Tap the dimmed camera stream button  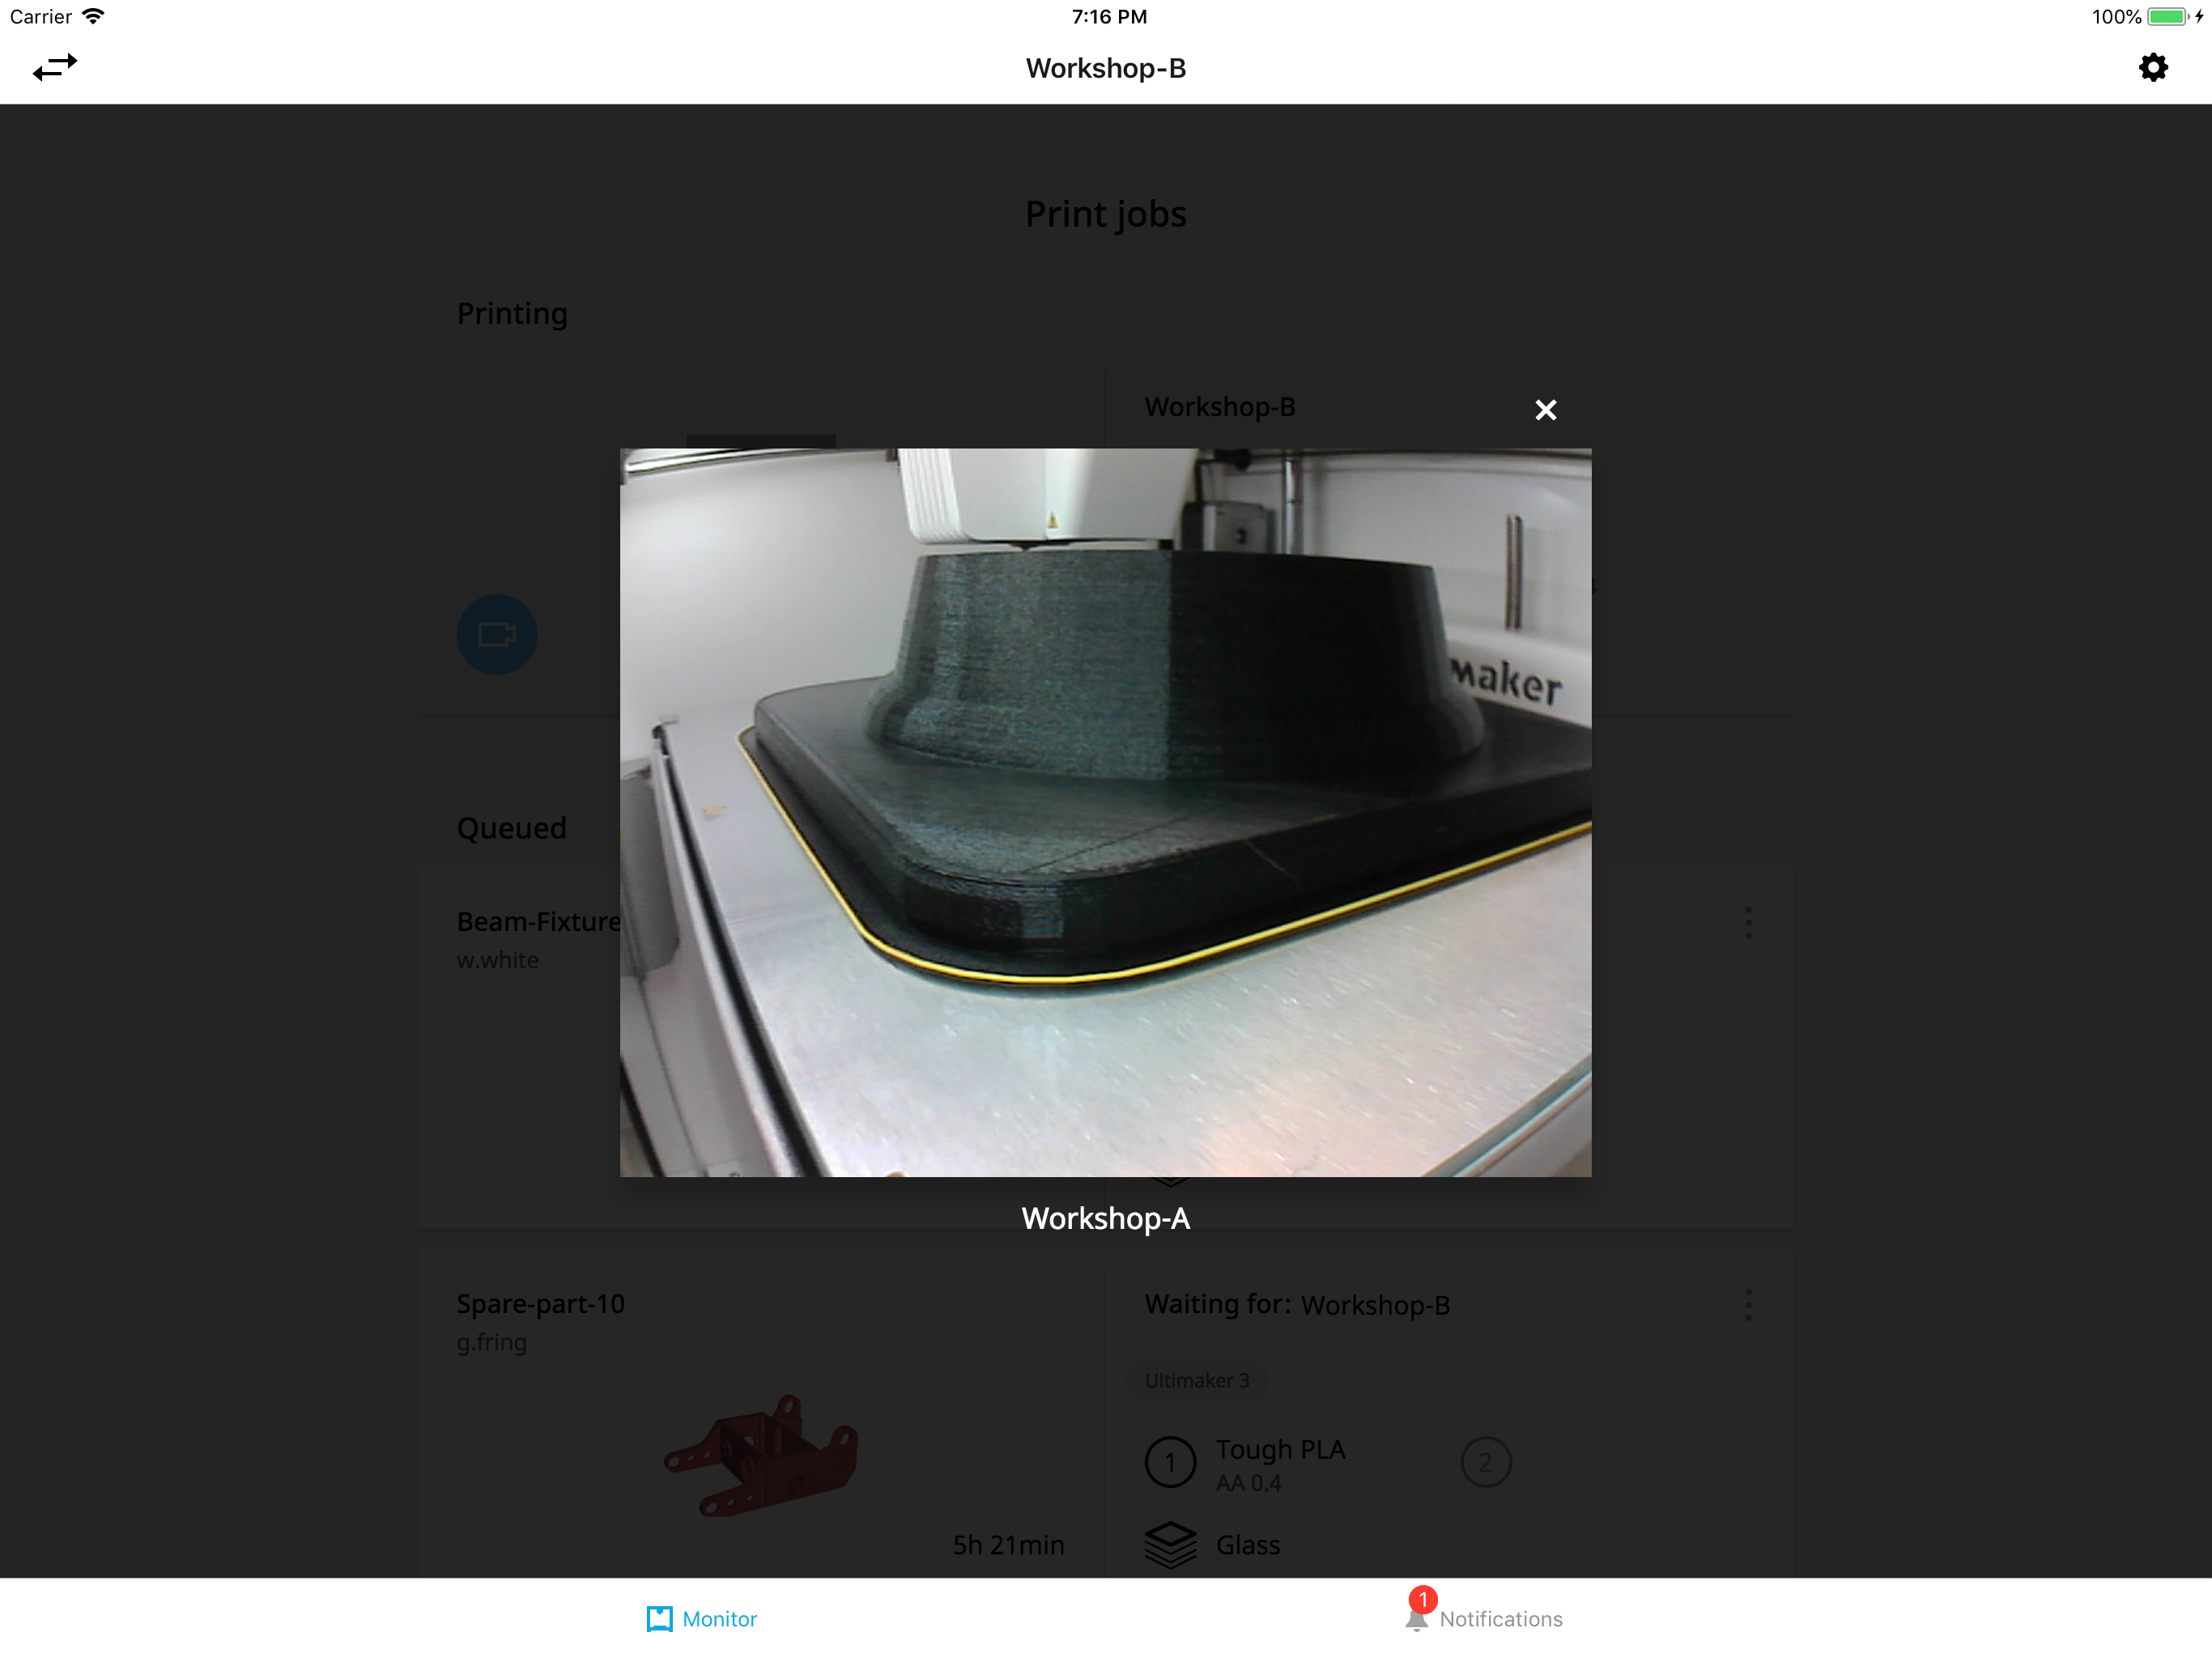pyautogui.click(x=497, y=634)
